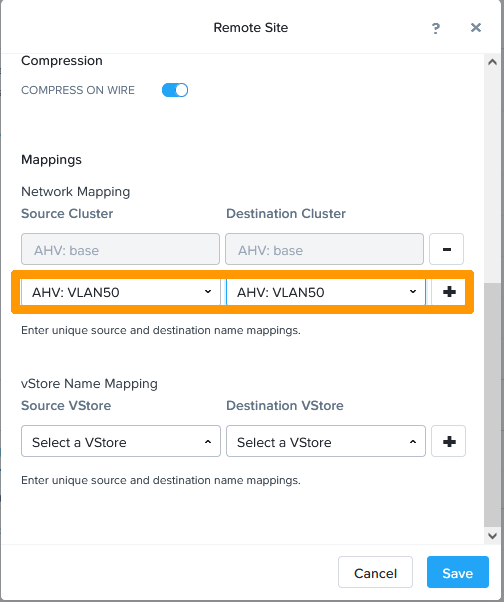Image resolution: width=504 pixels, height=602 pixels.
Task: Click the Cancel button
Action: 375,572
